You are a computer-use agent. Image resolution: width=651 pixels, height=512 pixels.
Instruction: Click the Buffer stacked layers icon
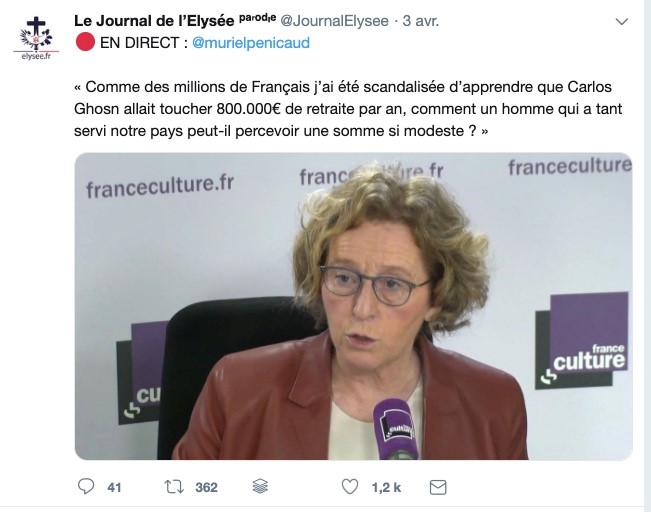point(260,486)
